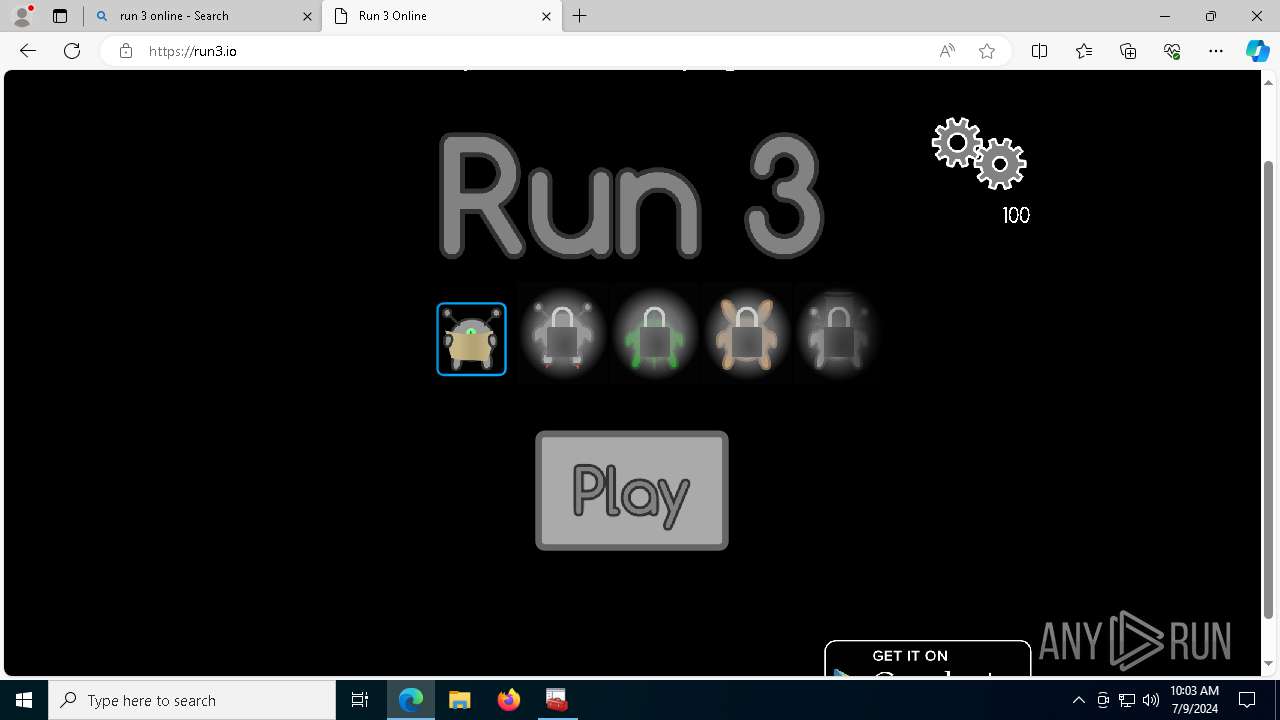View site information lock icon
The image size is (1280, 720).
click(126, 51)
